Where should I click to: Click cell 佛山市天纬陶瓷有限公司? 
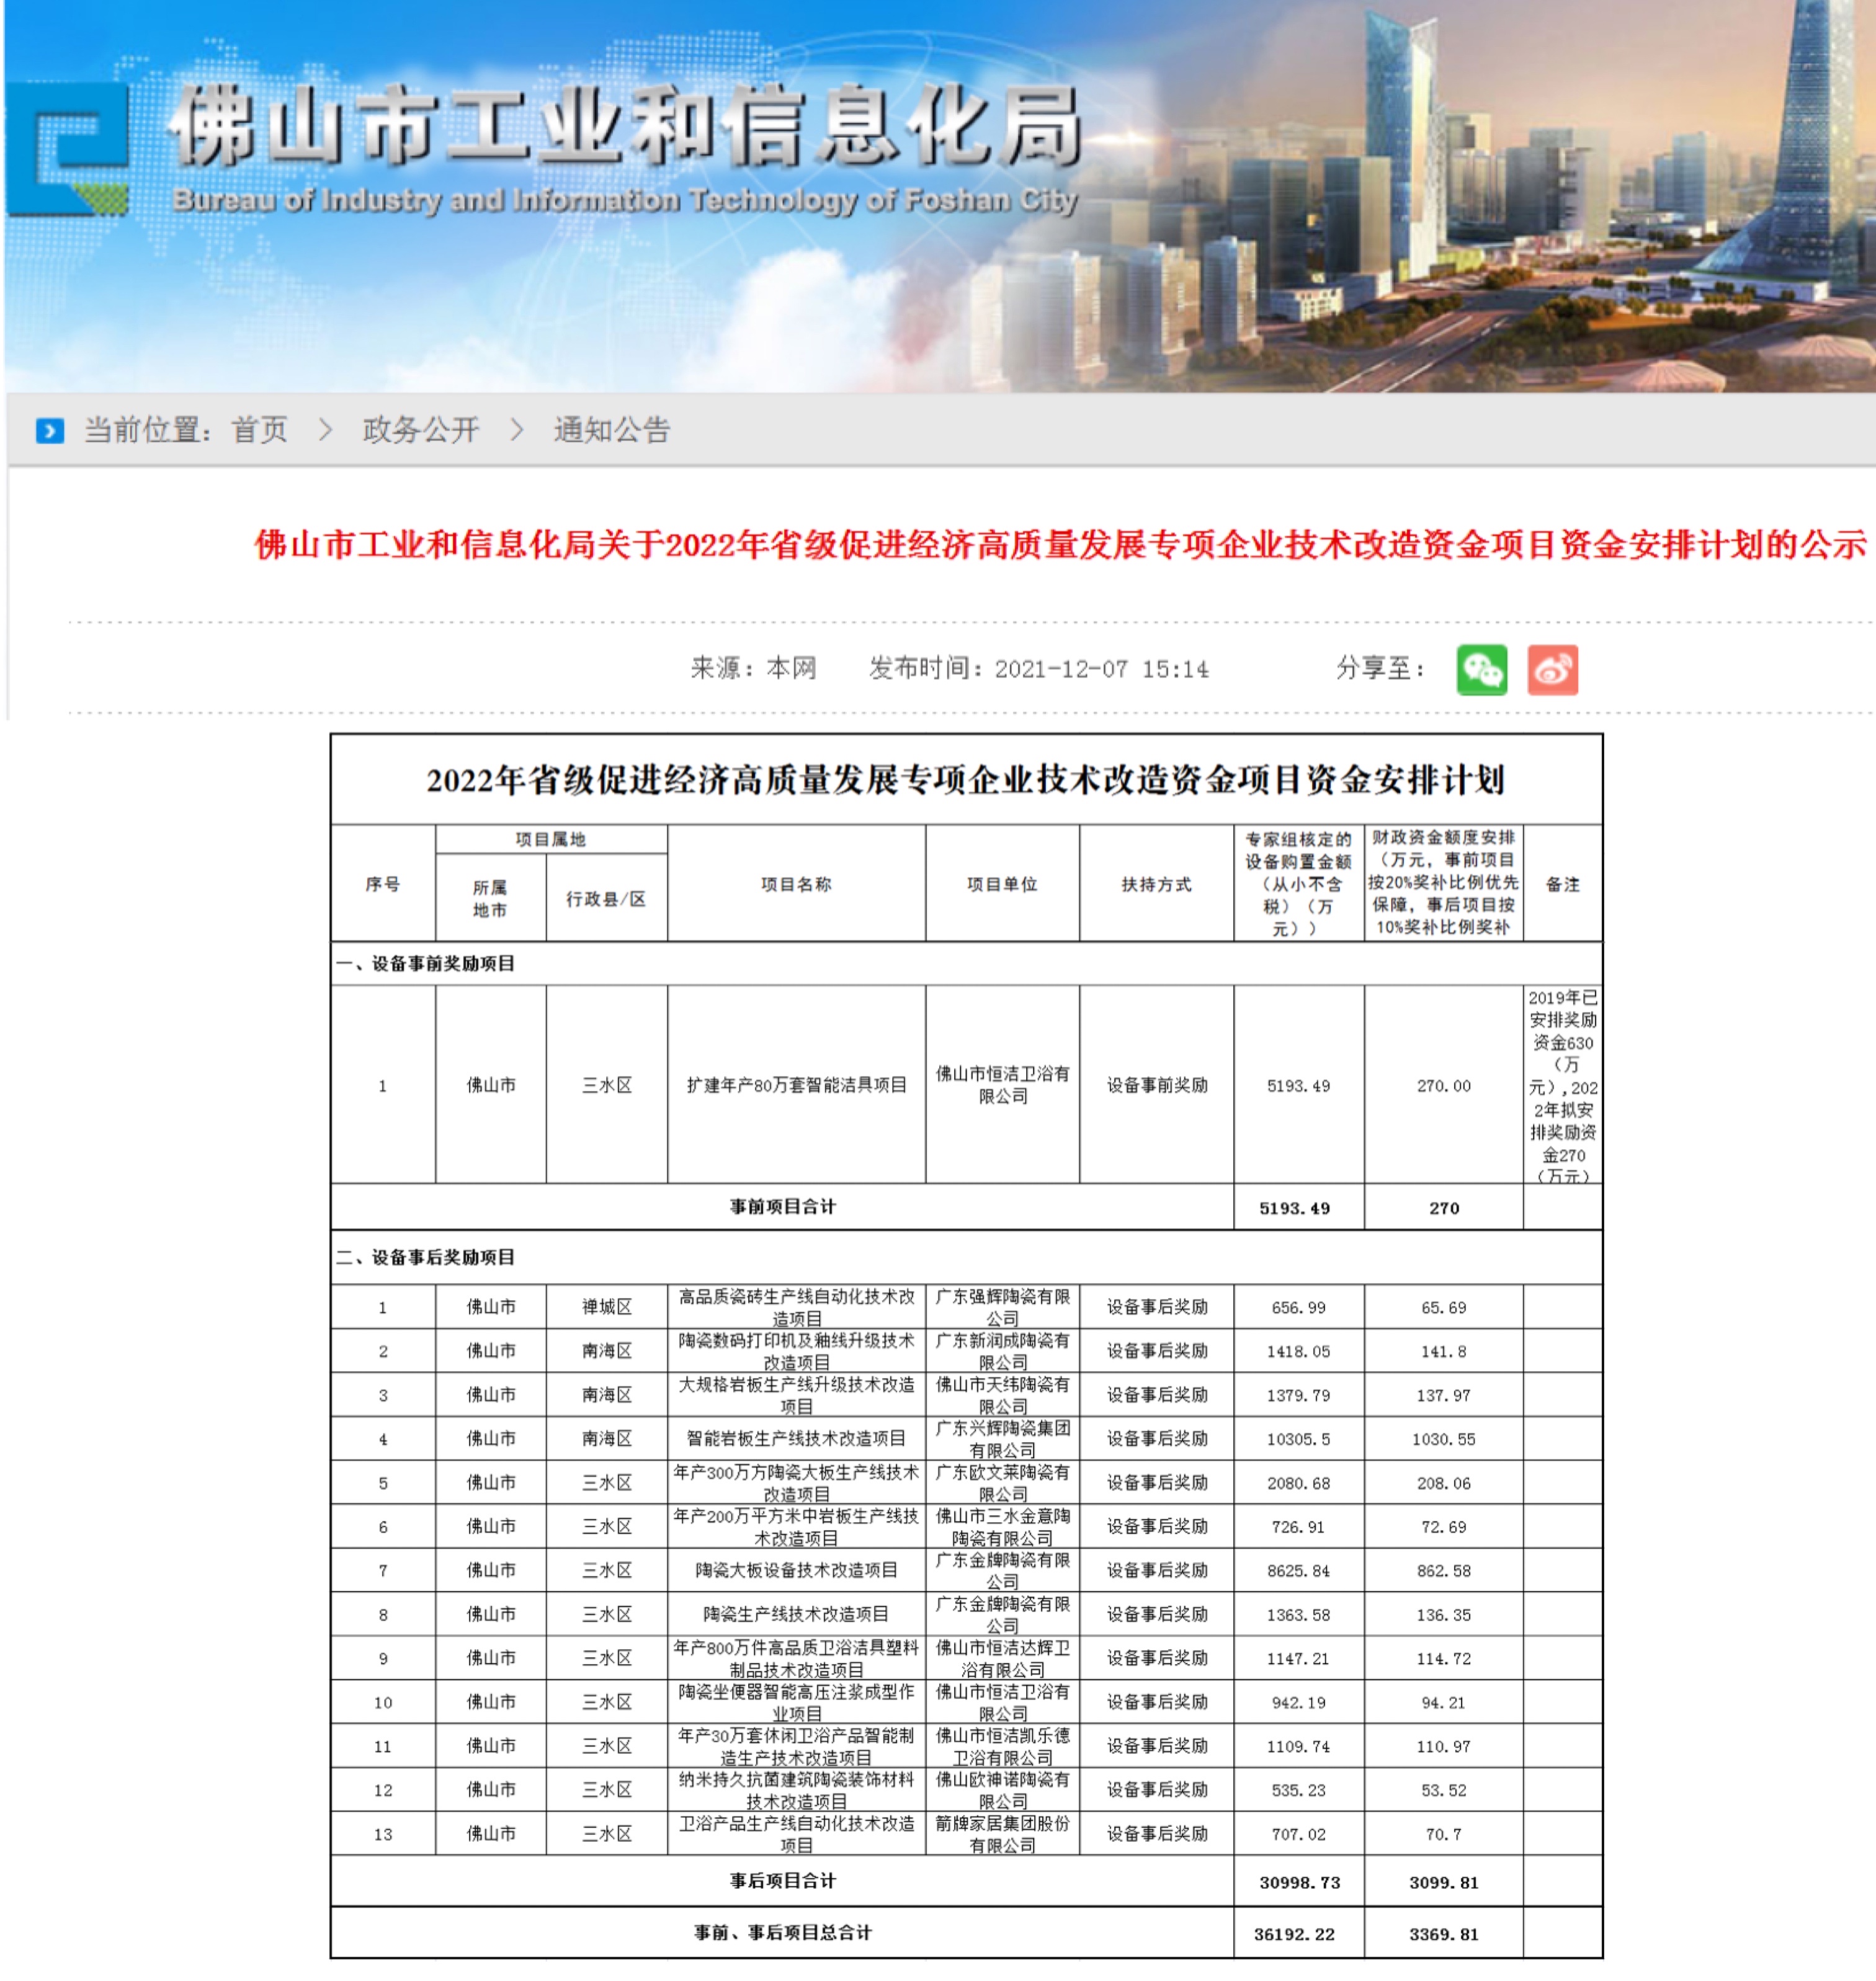[x=1002, y=1395]
